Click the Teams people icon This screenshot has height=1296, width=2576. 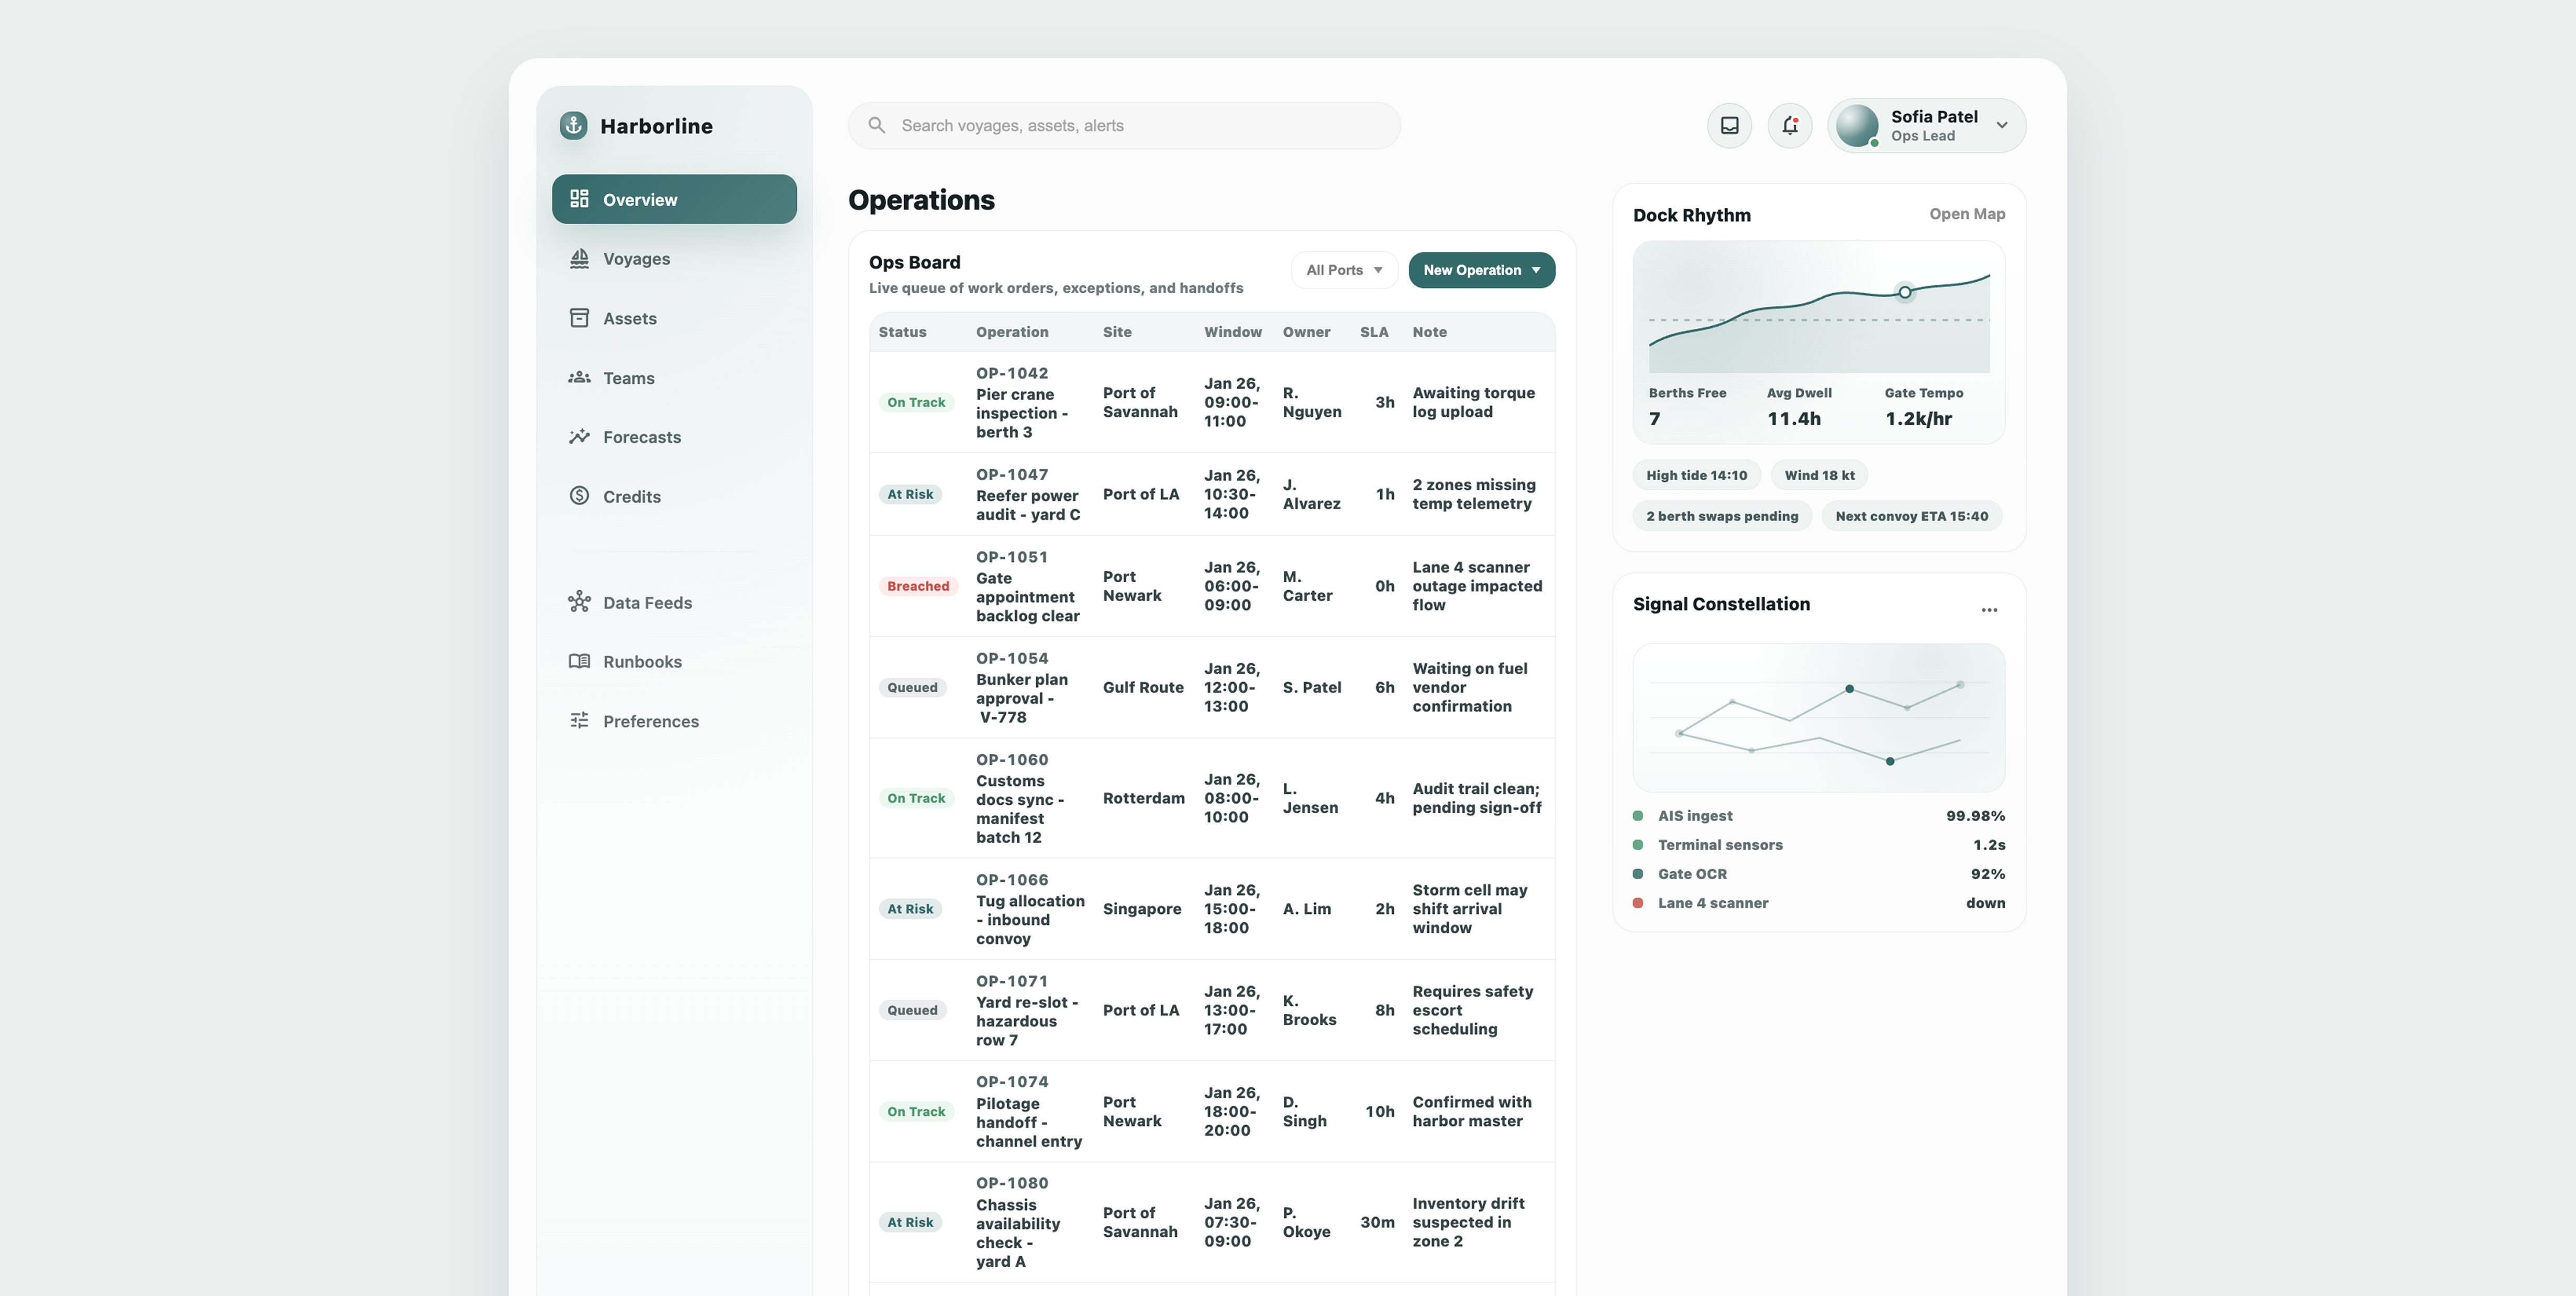[x=579, y=378]
